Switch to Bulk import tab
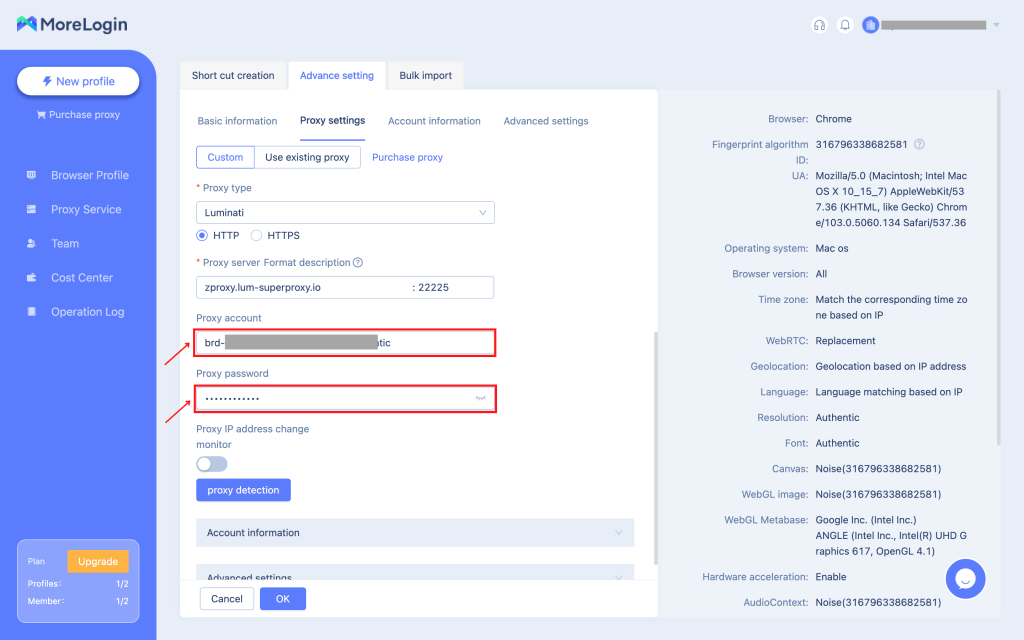The height and width of the screenshot is (640, 1024). [426, 76]
